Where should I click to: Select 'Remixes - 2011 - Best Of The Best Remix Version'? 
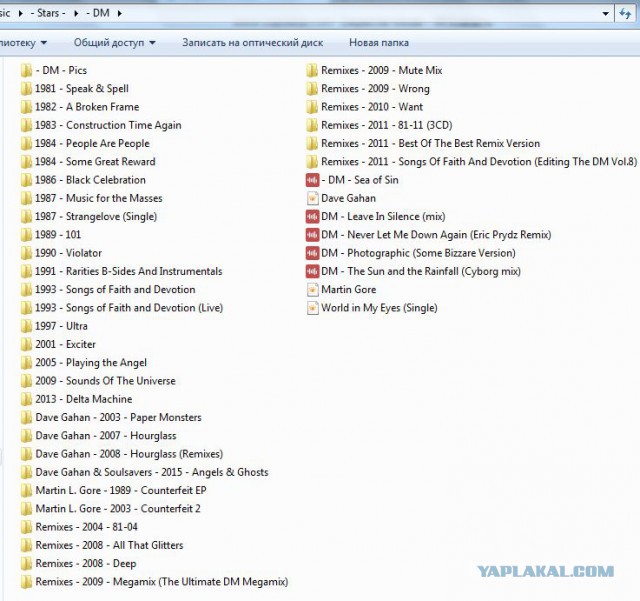coord(431,144)
